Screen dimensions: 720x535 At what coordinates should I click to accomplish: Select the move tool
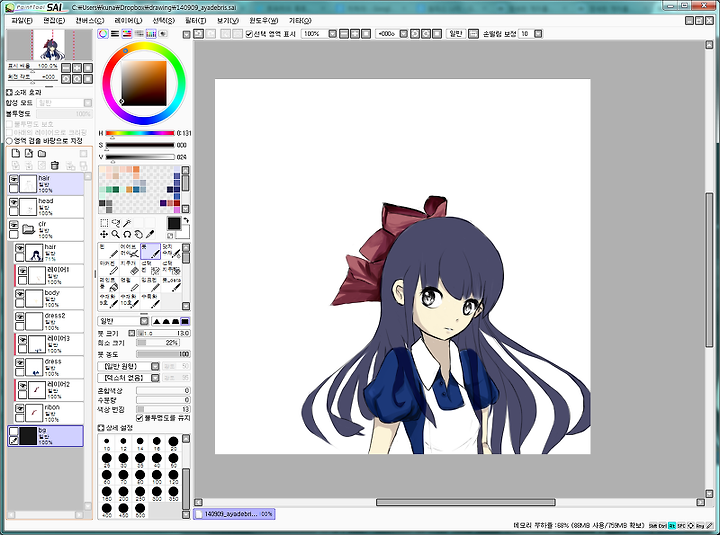(x=104, y=234)
